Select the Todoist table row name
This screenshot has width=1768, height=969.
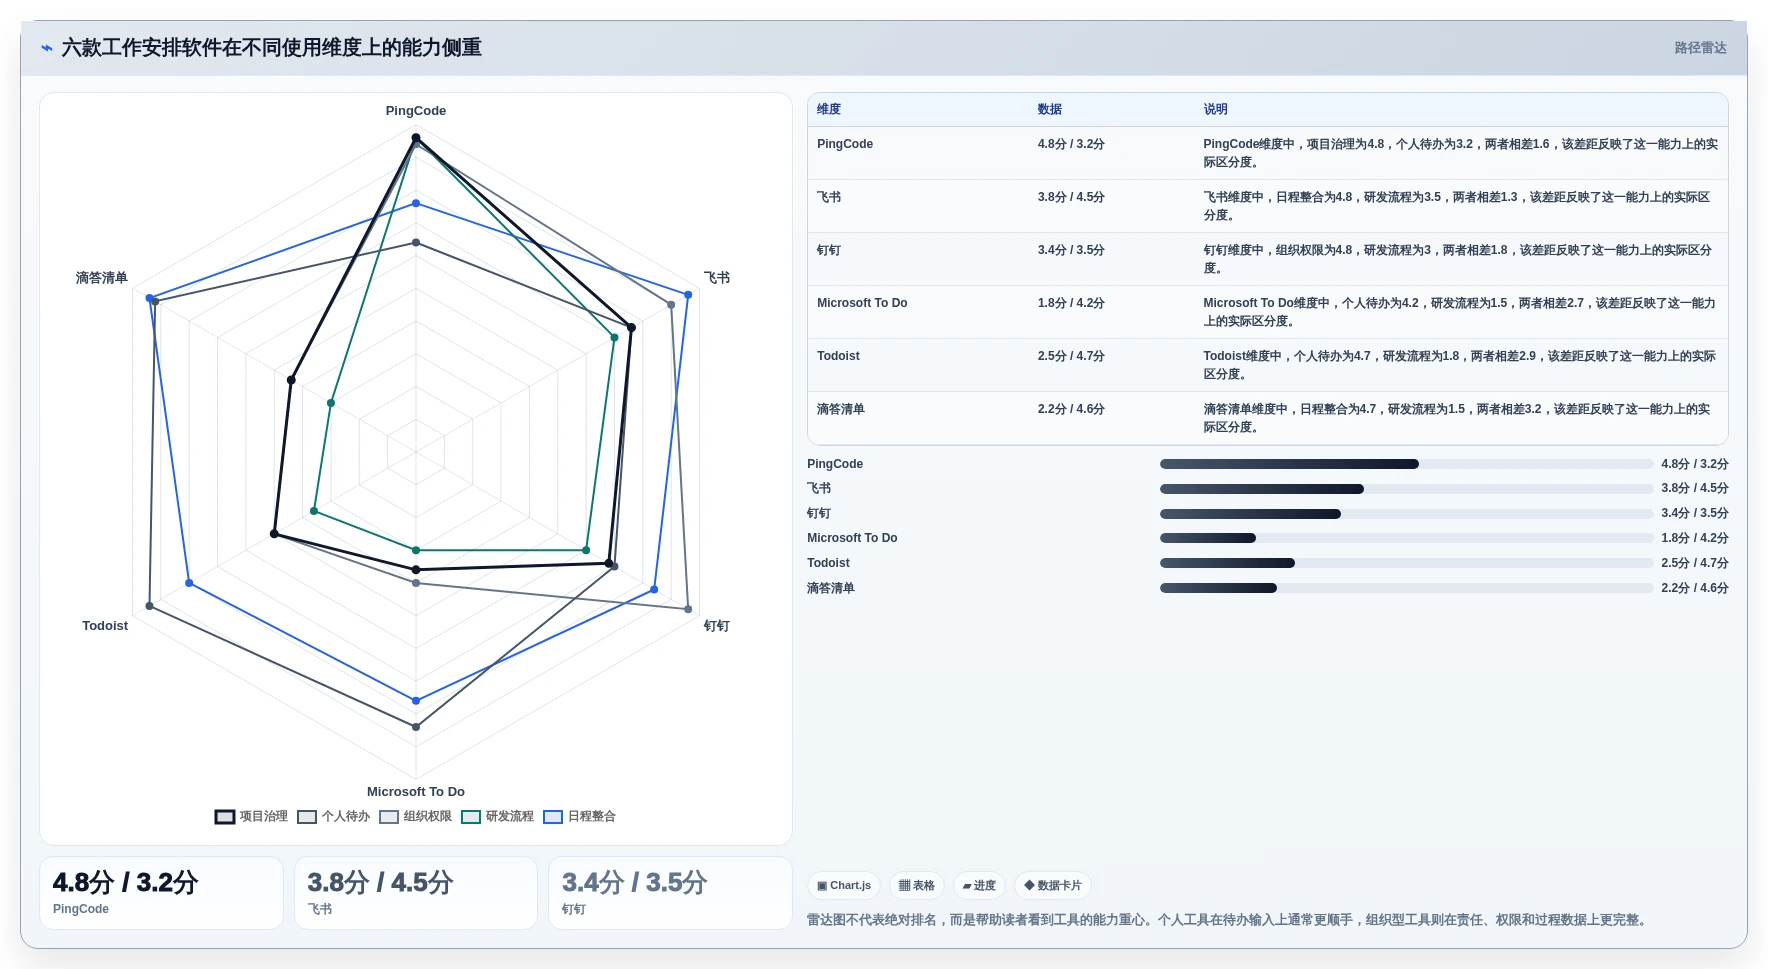coord(838,356)
